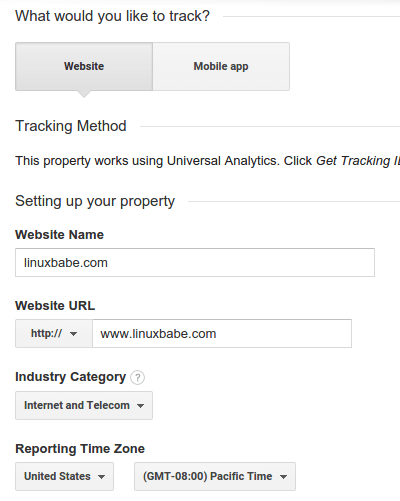Click the Website URL label
This screenshot has height=501, width=400.
55,306
